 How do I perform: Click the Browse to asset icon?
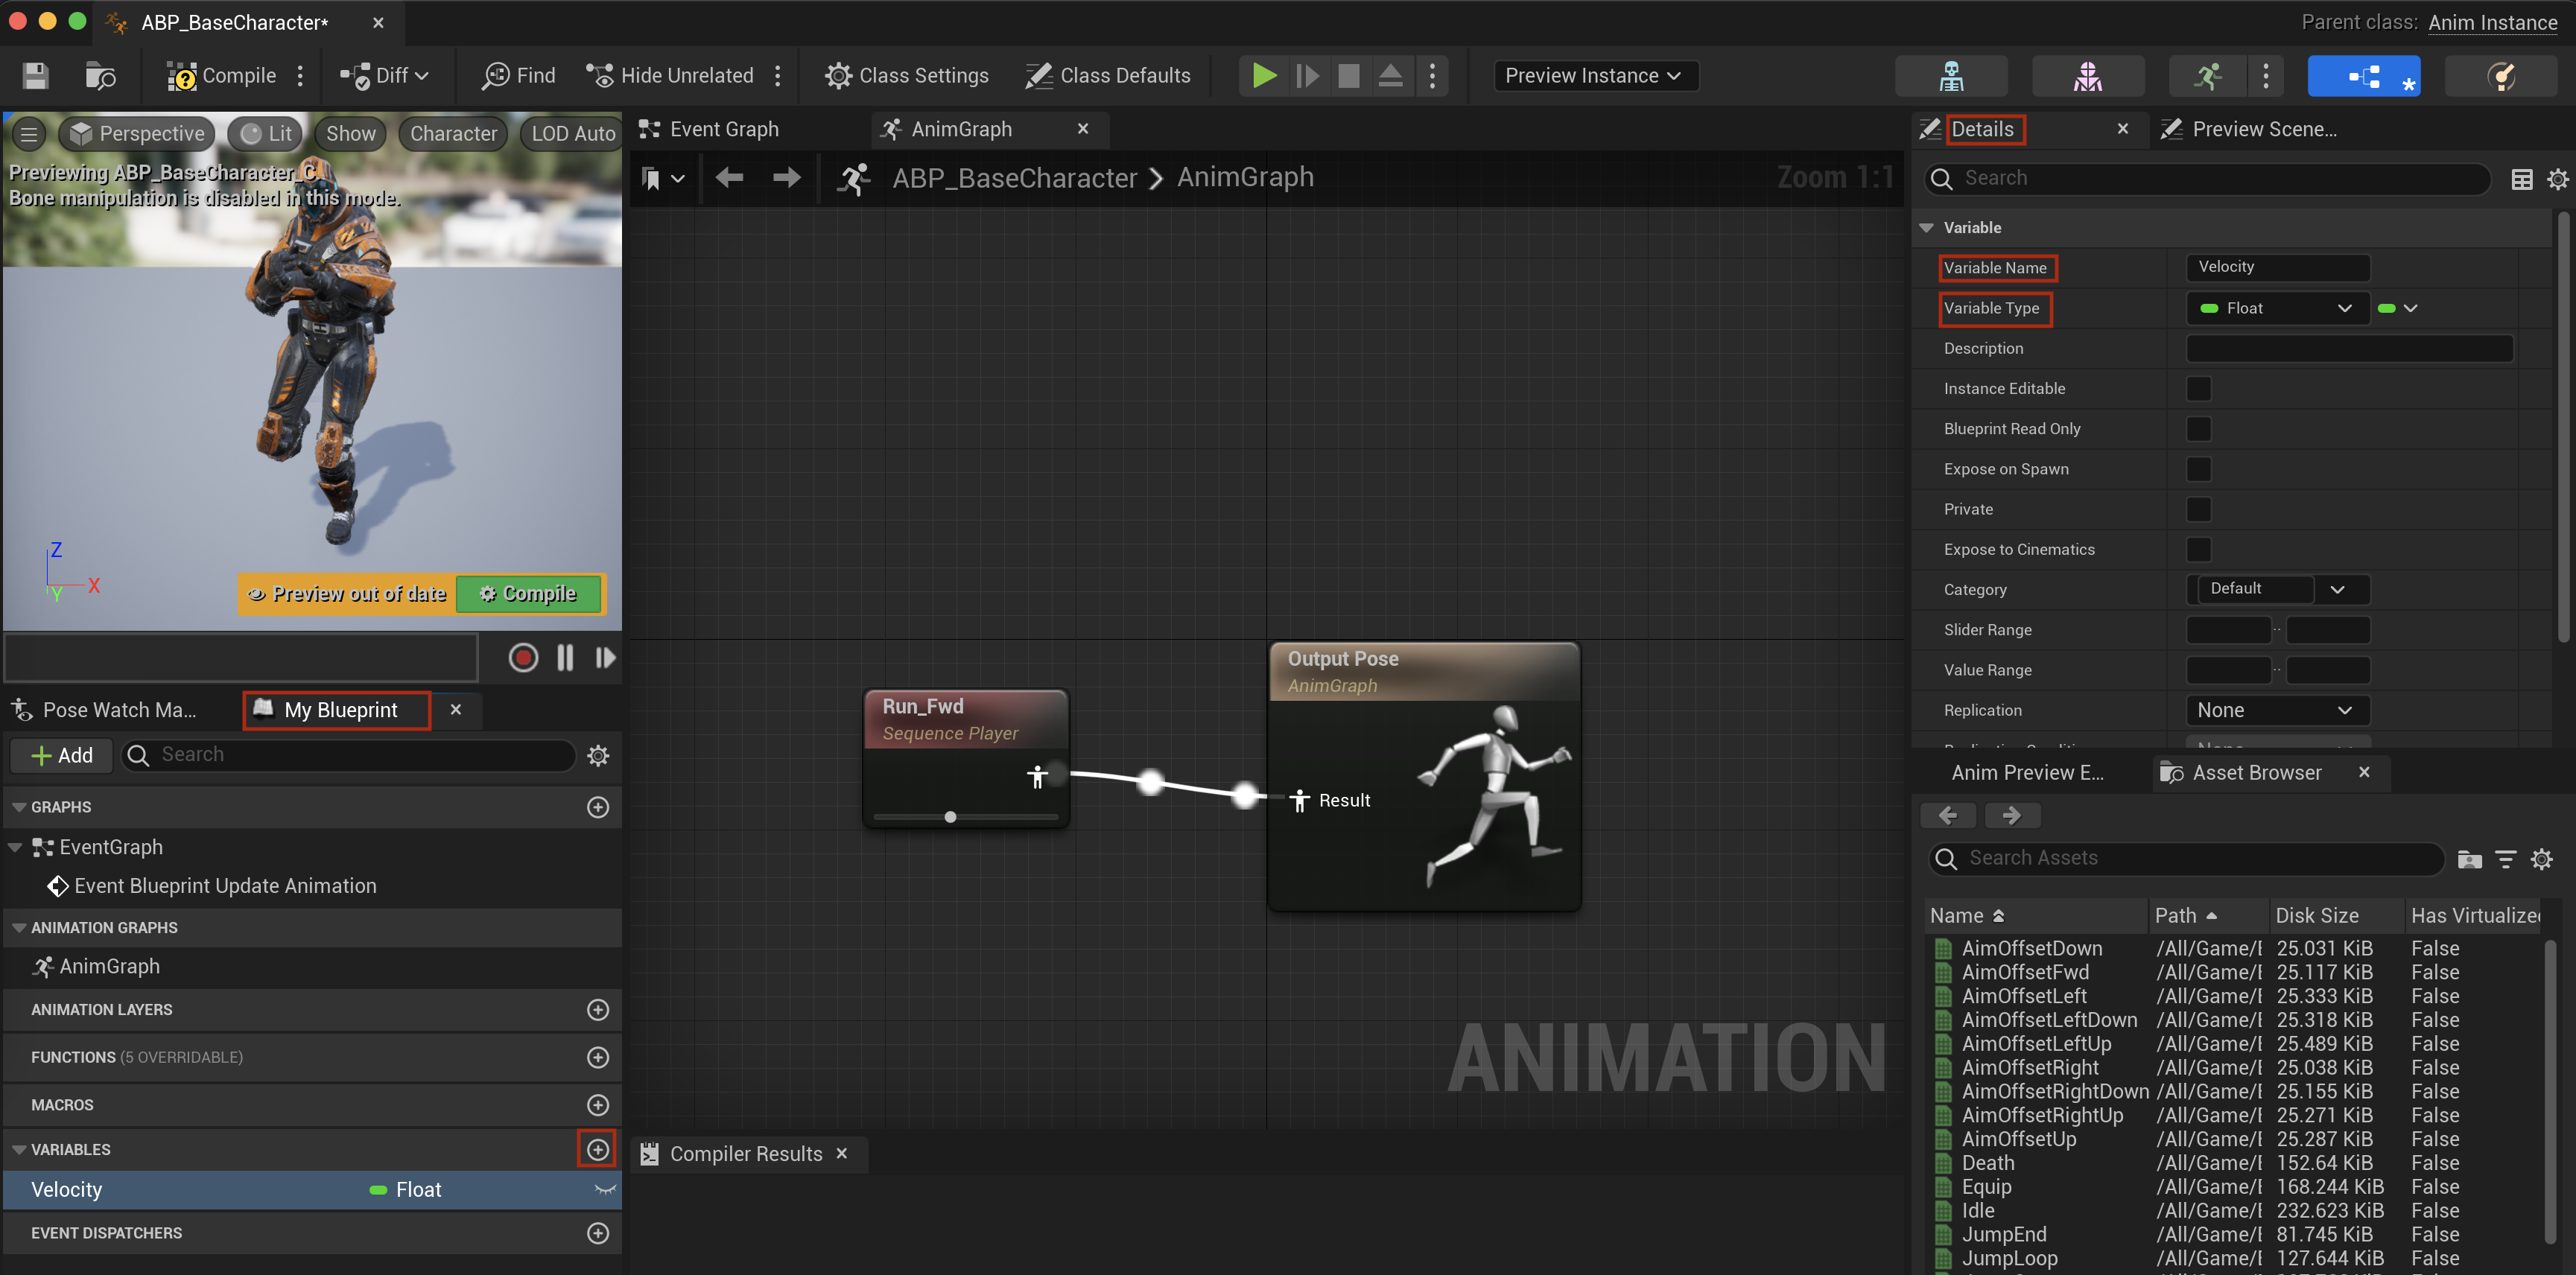coord(100,76)
